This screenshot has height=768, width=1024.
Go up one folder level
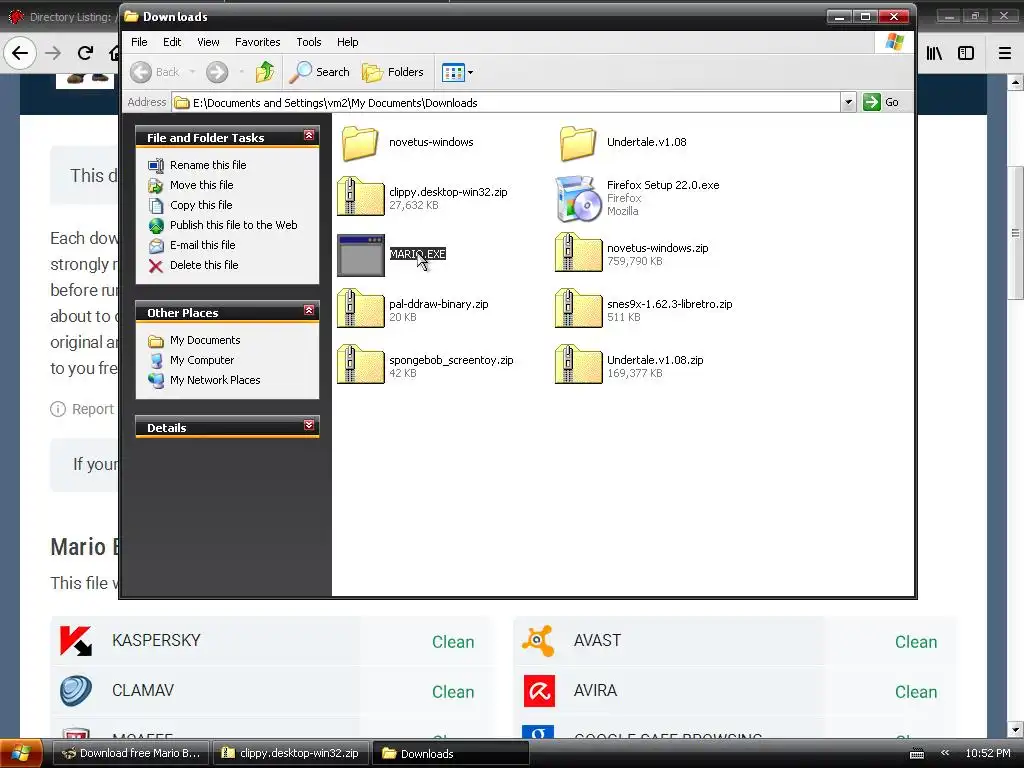point(264,72)
